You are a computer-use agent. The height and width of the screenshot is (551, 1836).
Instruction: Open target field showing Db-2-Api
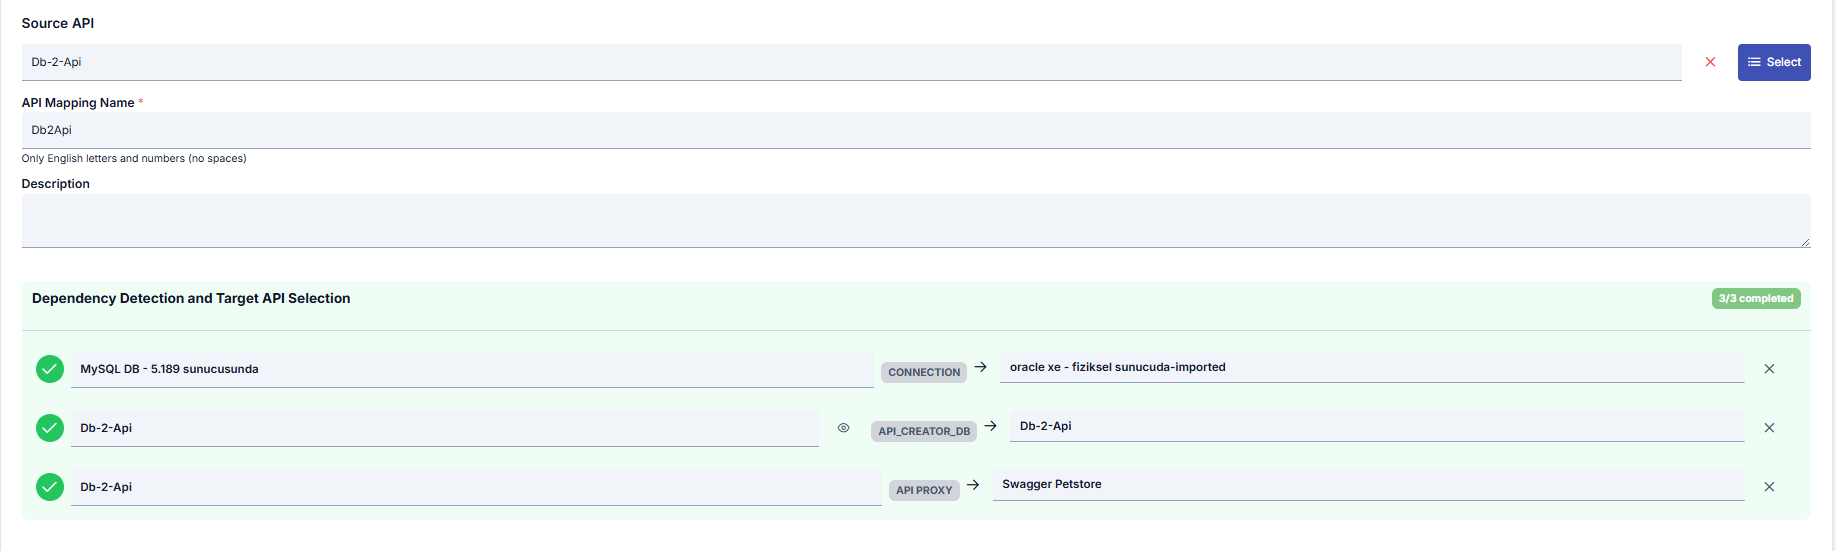(x=1377, y=426)
